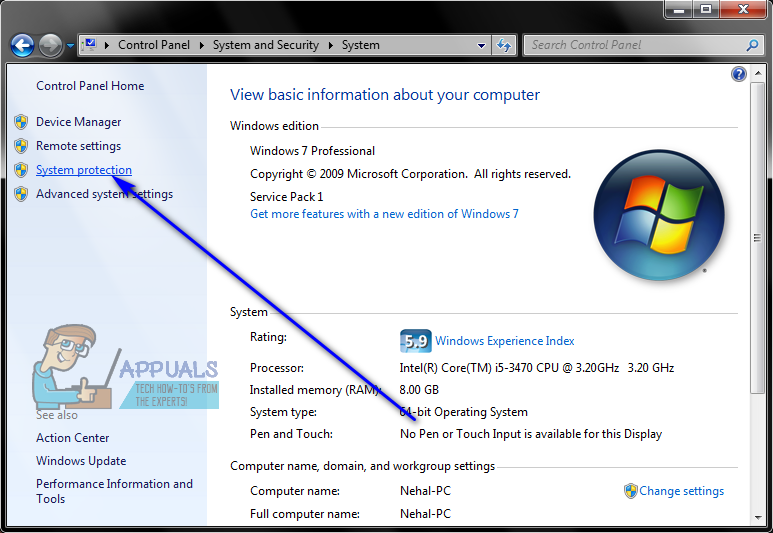The image size is (773, 533).
Task: Open System protection link
Action: pyautogui.click(x=84, y=170)
